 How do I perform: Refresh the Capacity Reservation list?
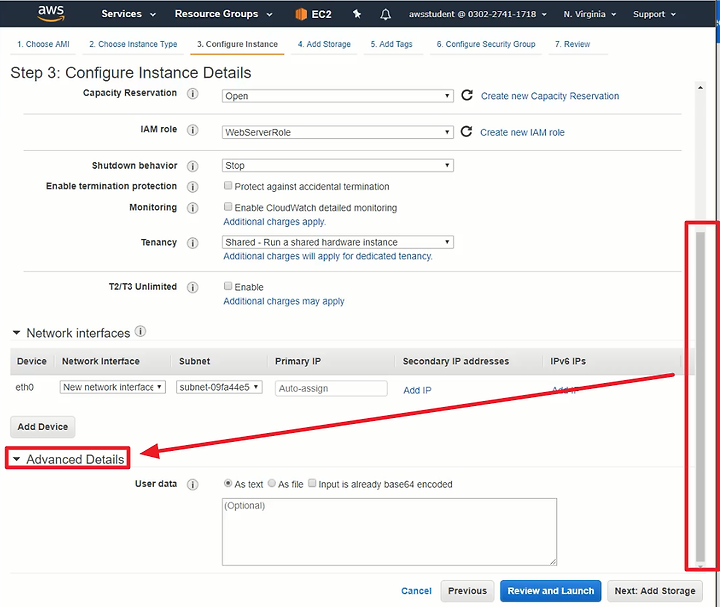[x=467, y=95]
